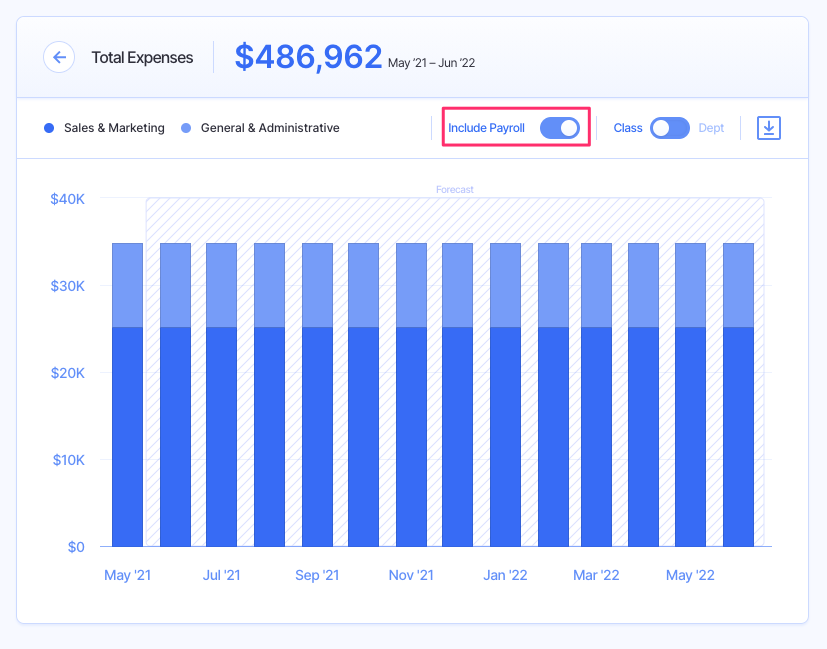Image resolution: width=827 pixels, height=649 pixels.
Task: Click the Forecast label above the chart
Action: click(x=455, y=189)
